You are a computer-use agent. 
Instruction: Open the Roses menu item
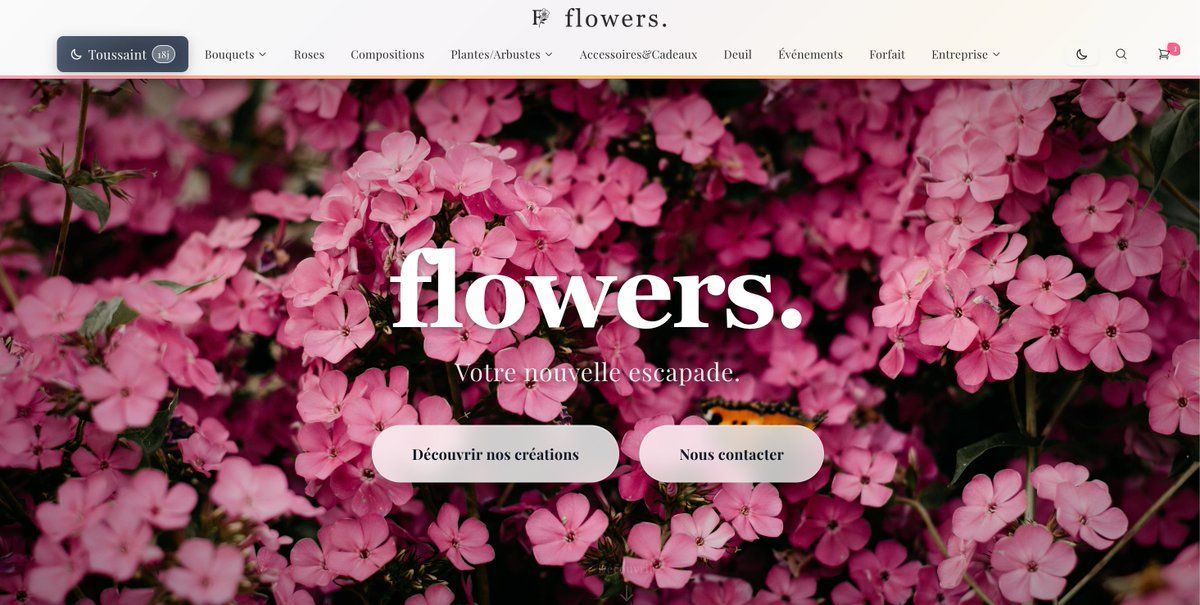(309, 54)
